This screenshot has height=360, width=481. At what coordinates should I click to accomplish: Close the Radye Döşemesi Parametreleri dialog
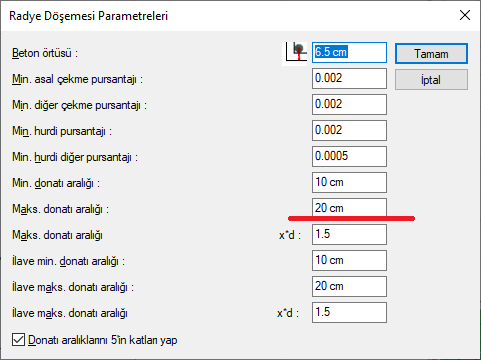coord(465,15)
